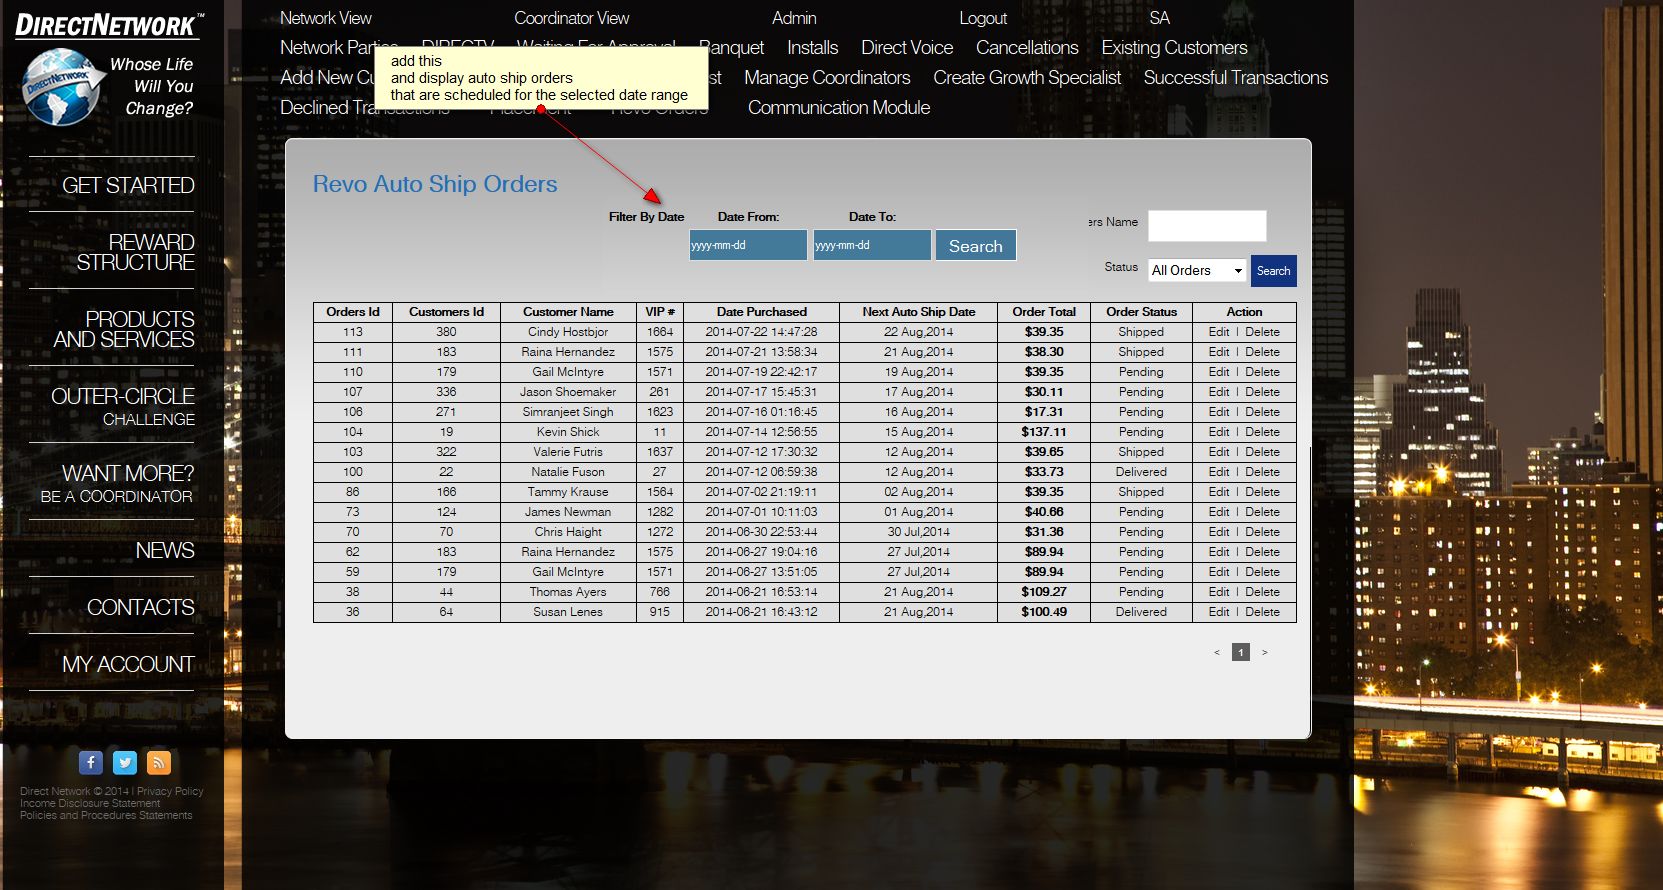Delete order 106 for Simranjeet Singh
This screenshot has width=1663, height=890.
[1263, 412]
